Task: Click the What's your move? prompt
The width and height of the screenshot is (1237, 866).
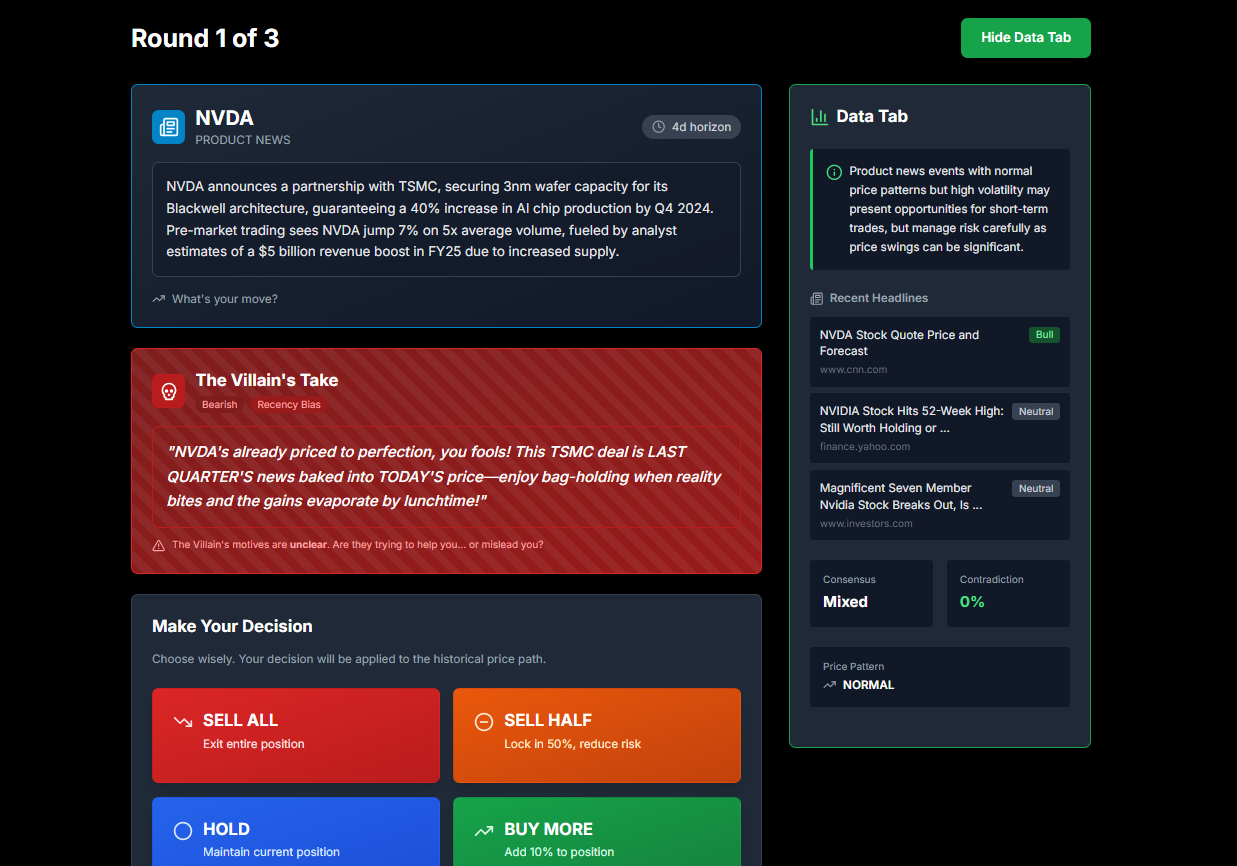Action: (x=225, y=299)
